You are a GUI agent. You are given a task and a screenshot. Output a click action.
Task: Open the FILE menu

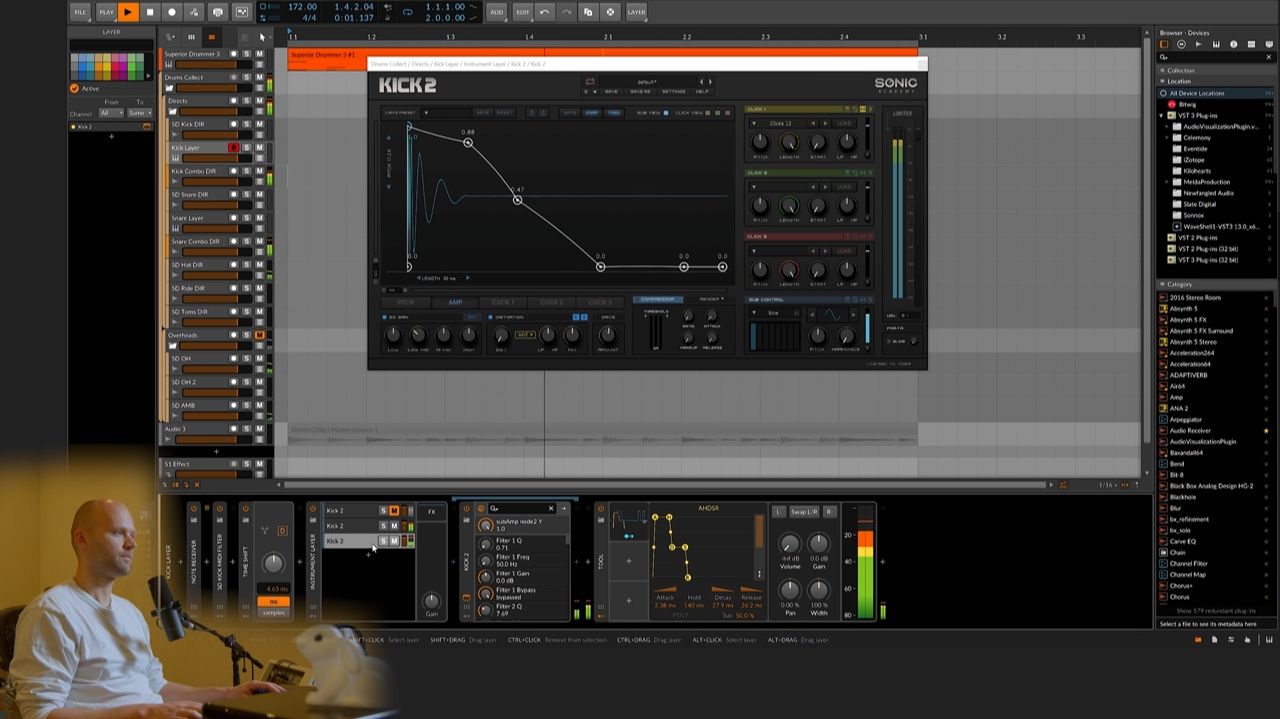80,12
